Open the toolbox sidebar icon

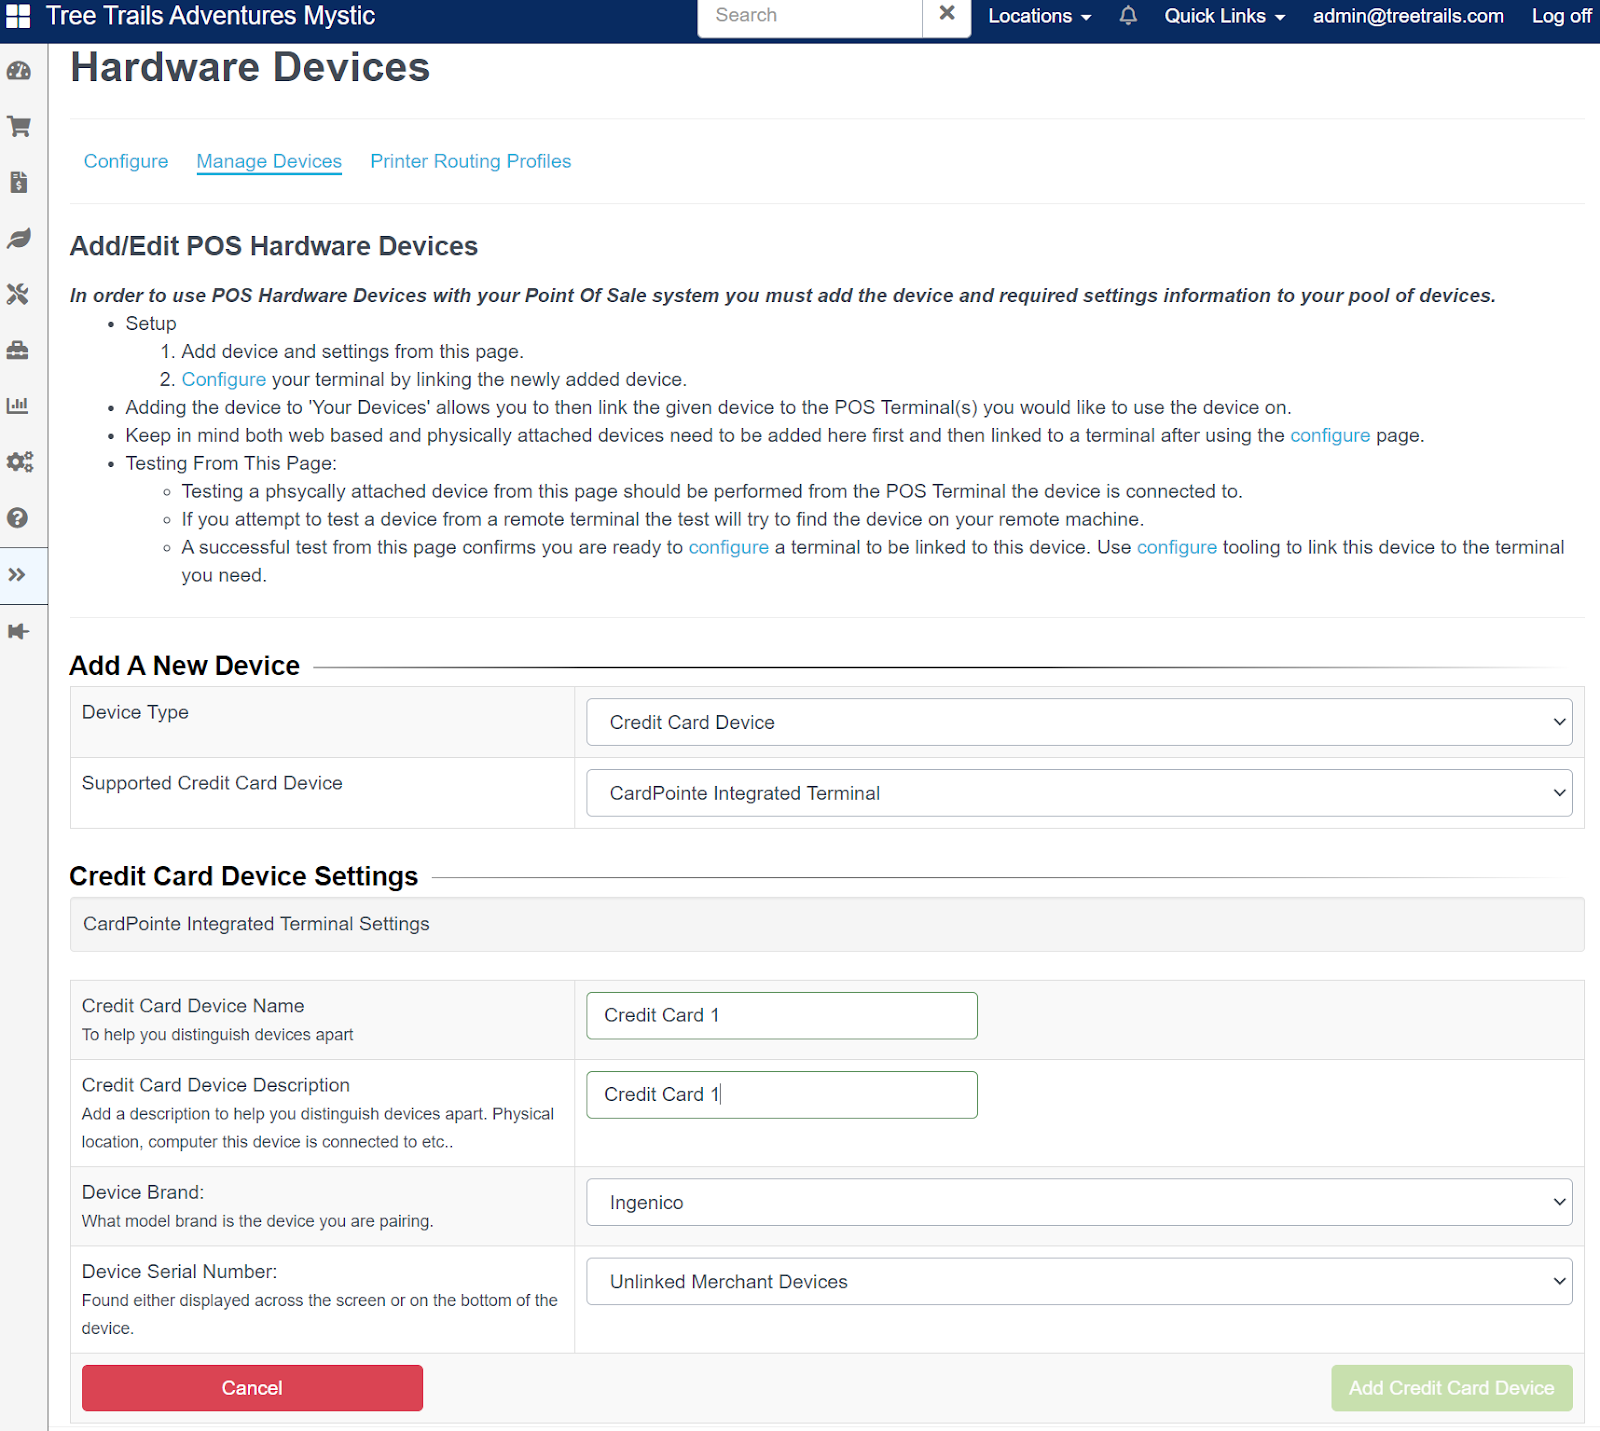point(19,350)
